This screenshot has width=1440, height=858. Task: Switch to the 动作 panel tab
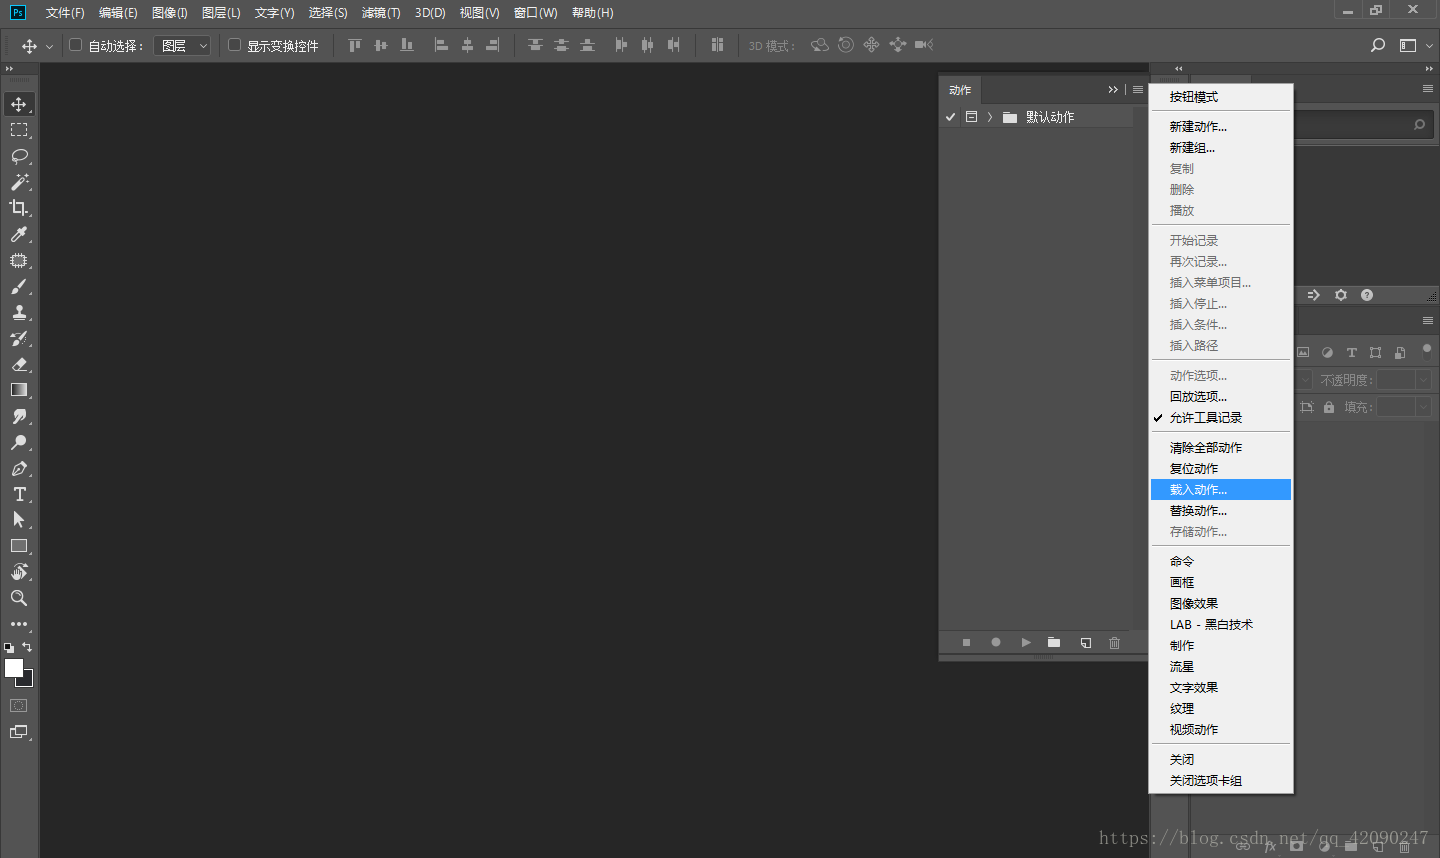pyautogui.click(x=960, y=90)
